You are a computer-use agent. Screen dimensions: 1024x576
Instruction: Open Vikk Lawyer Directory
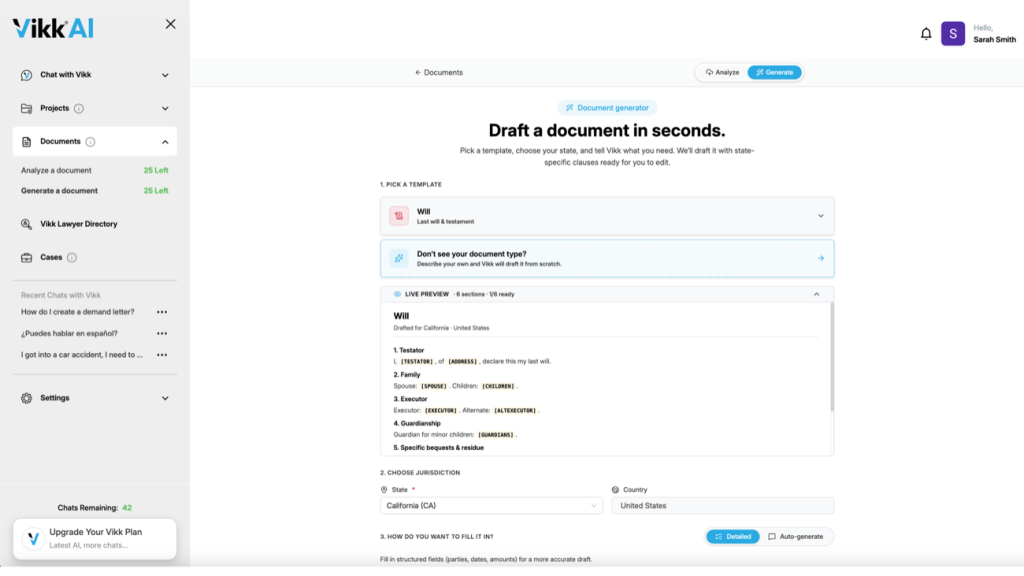[79, 224]
